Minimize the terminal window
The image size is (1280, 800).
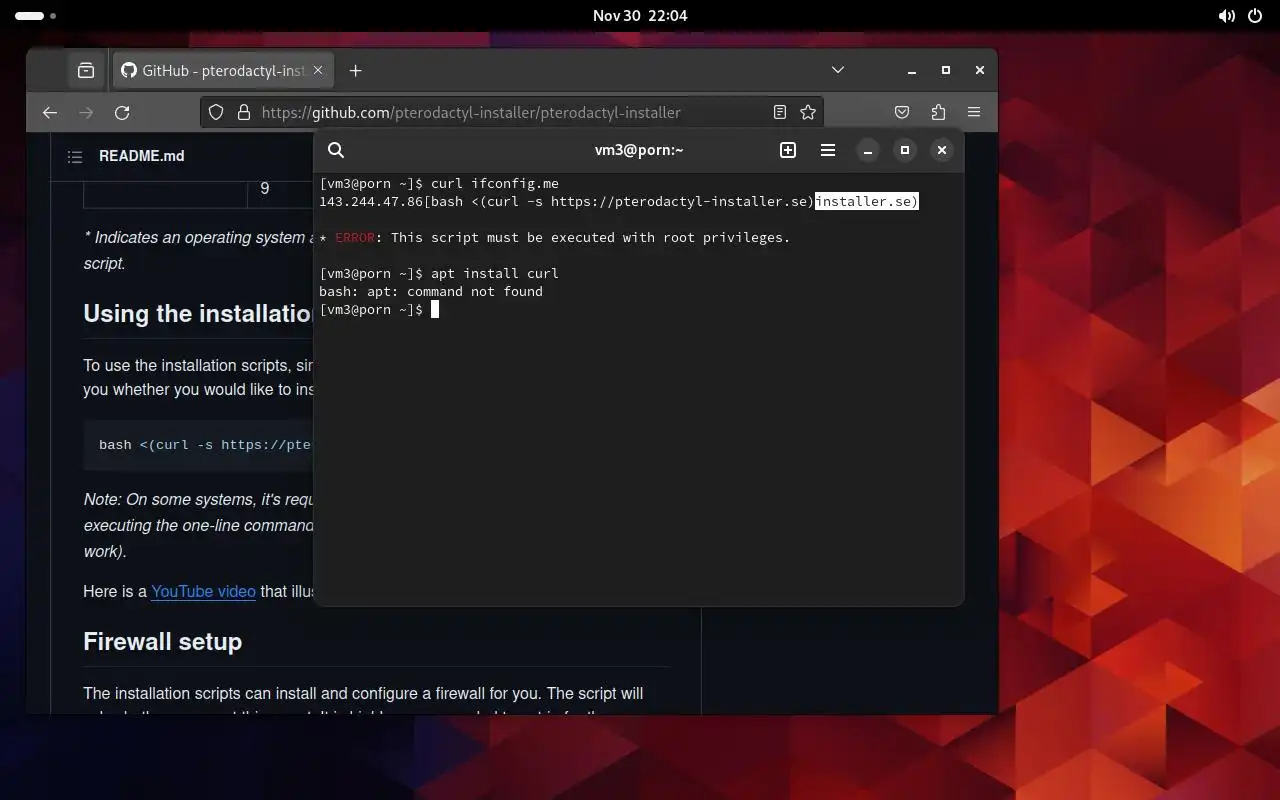(x=868, y=150)
